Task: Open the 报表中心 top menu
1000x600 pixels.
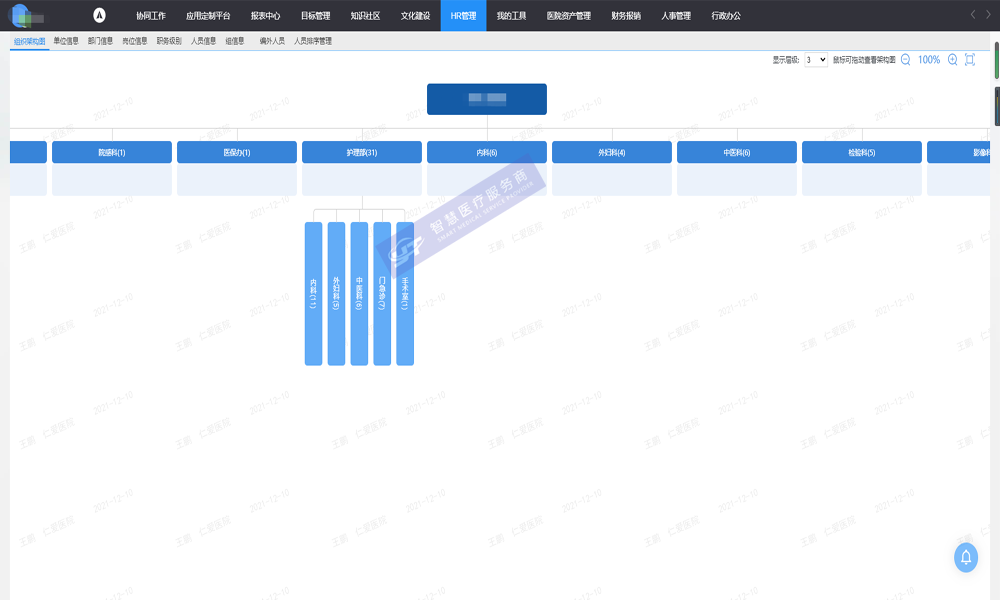Action: [265, 16]
